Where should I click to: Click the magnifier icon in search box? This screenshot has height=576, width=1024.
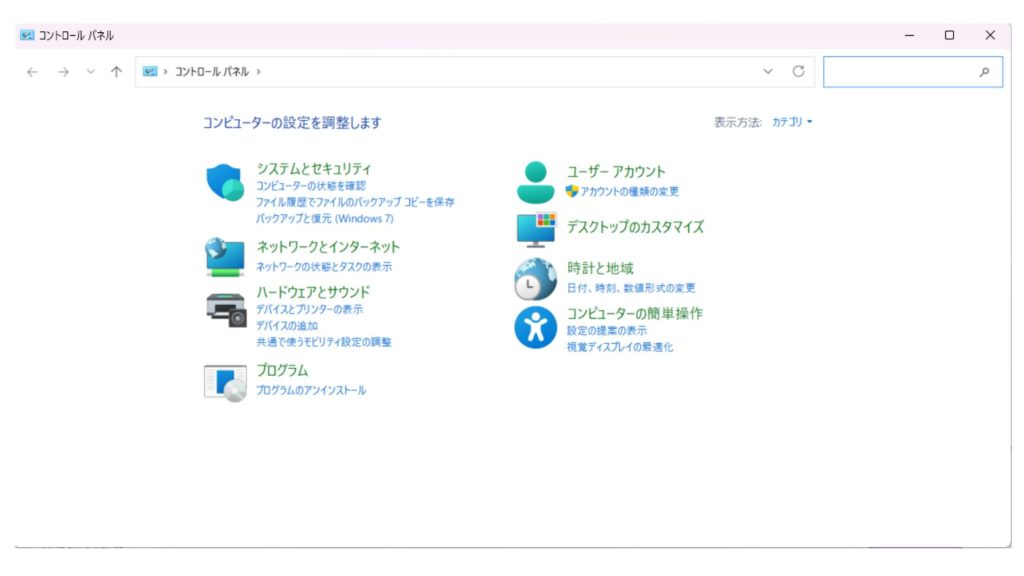click(x=984, y=72)
